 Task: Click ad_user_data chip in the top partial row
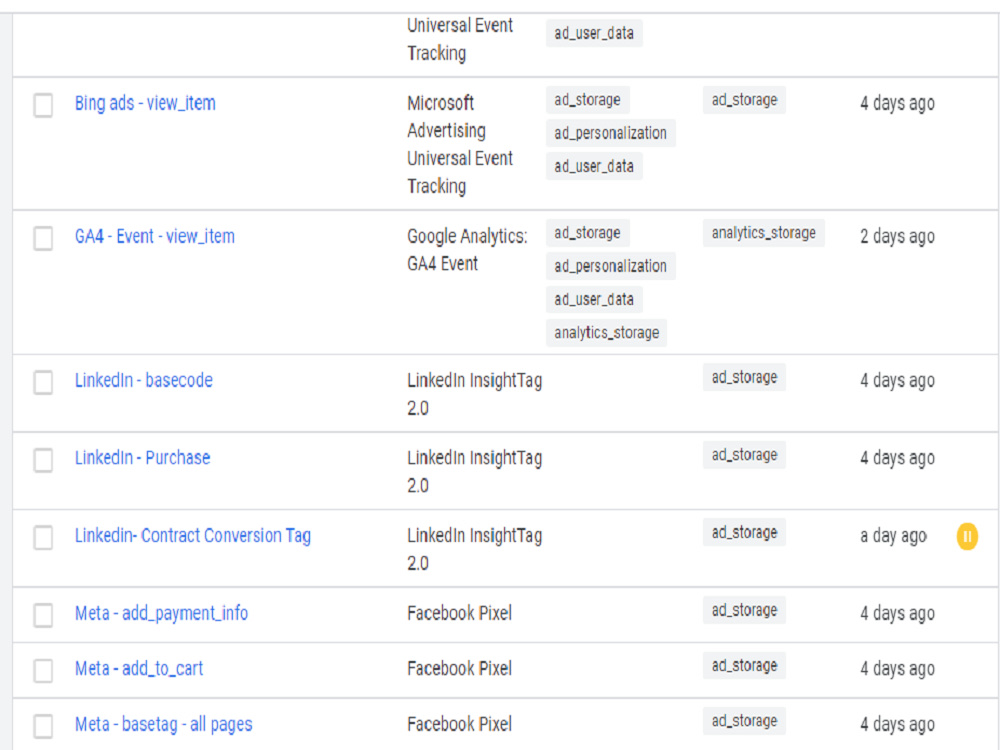(x=594, y=33)
